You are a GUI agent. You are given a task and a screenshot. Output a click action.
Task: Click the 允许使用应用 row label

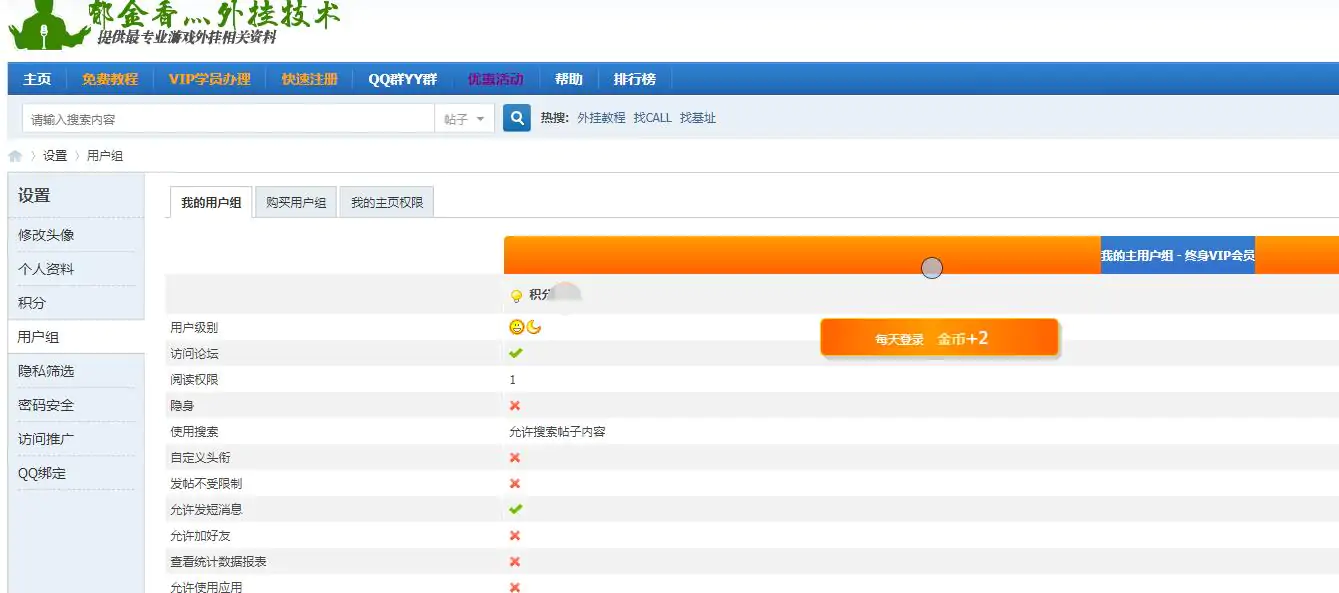click(x=206, y=587)
